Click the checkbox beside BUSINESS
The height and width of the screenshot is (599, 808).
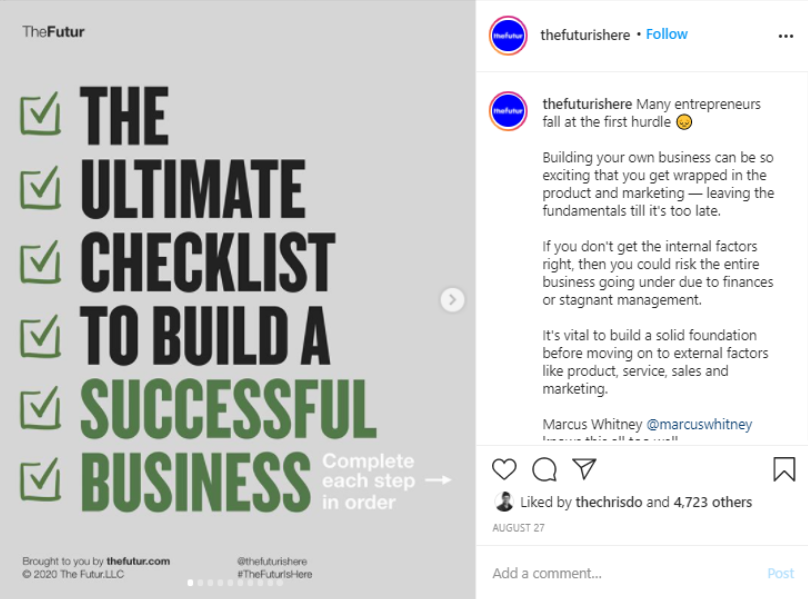[x=40, y=479]
